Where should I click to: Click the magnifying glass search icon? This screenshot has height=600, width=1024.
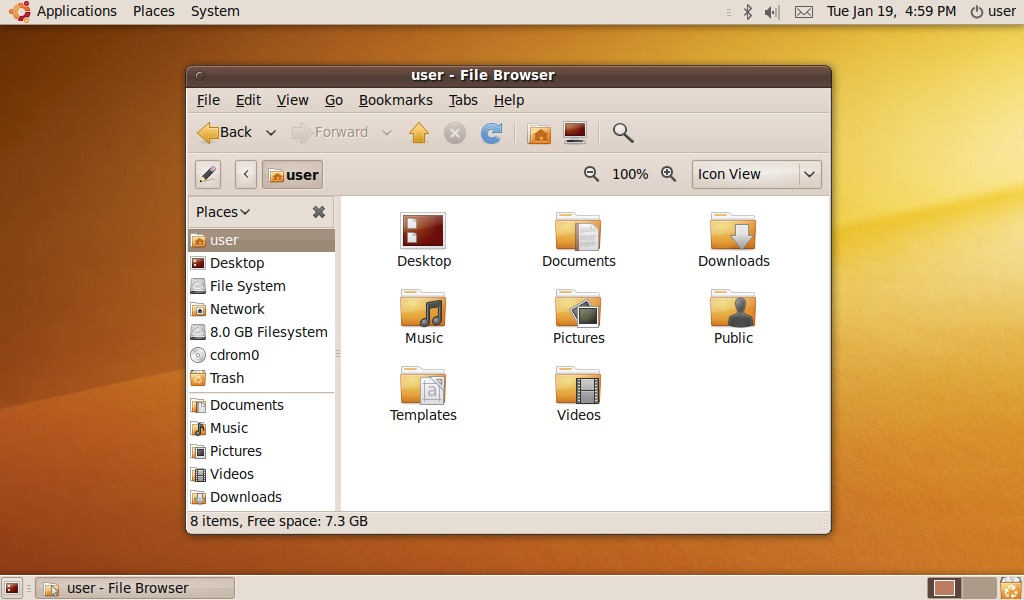(623, 133)
